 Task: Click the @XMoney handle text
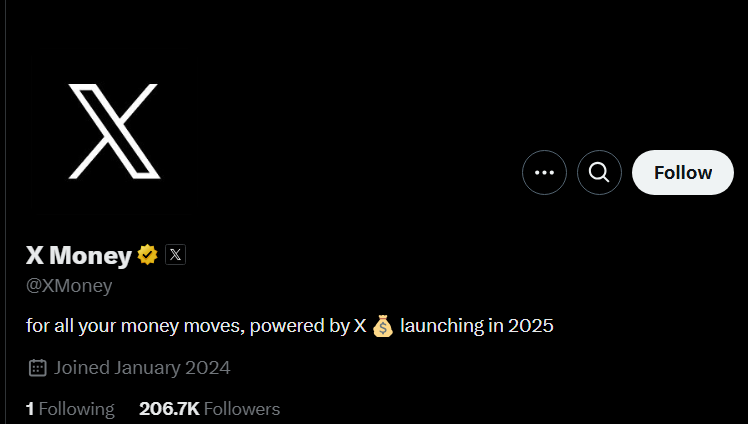point(69,286)
